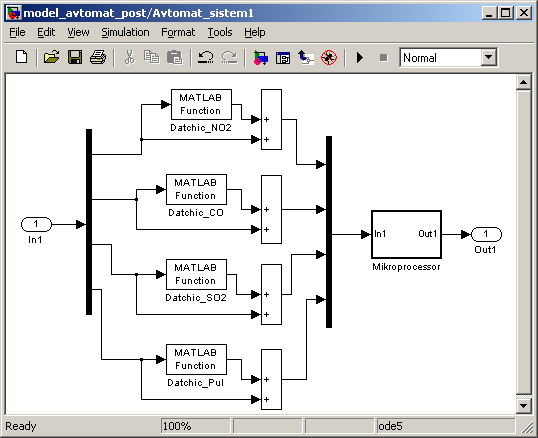Select the Mux bar before Mikroprocessor
This screenshot has height=438, width=538.
tap(329, 232)
